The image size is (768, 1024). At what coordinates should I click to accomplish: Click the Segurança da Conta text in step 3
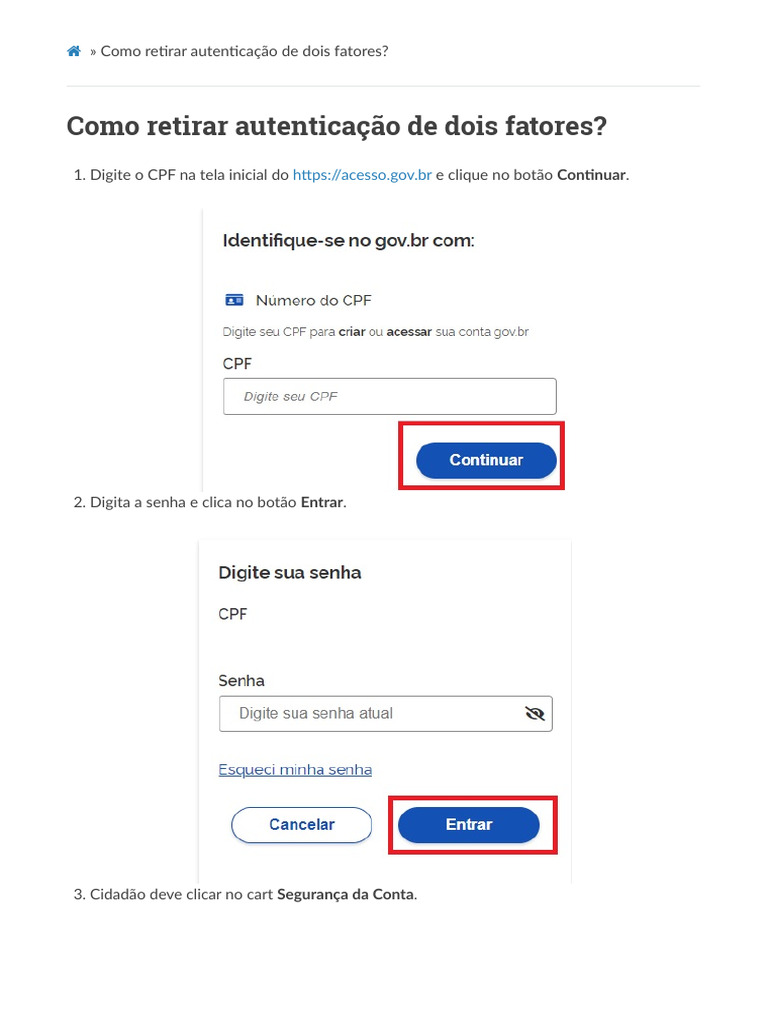(345, 895)
